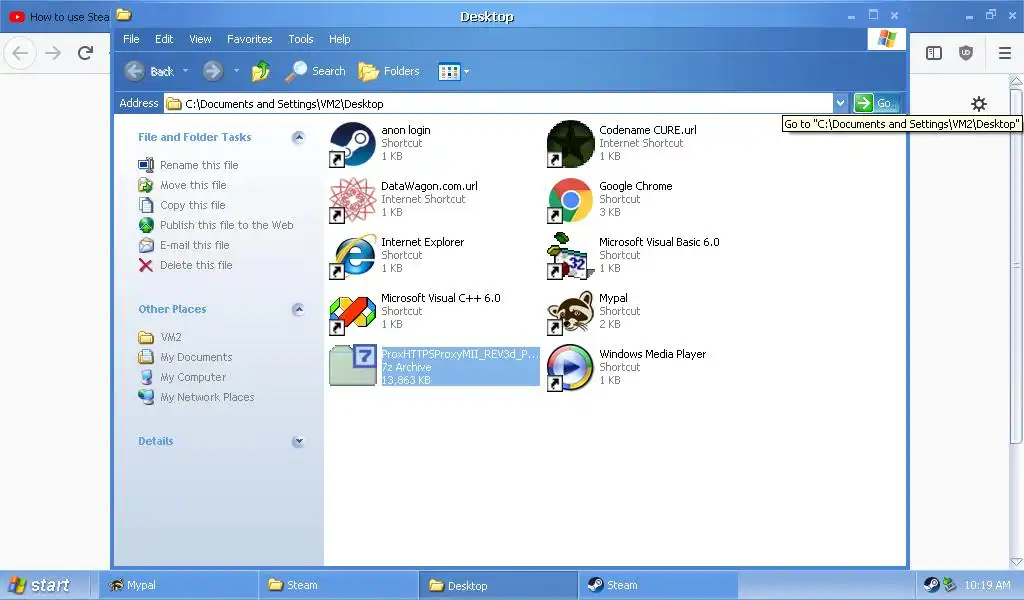Open the Tools menu
Viewport: 1024px width, 600px height.
[x=301, y=39]
